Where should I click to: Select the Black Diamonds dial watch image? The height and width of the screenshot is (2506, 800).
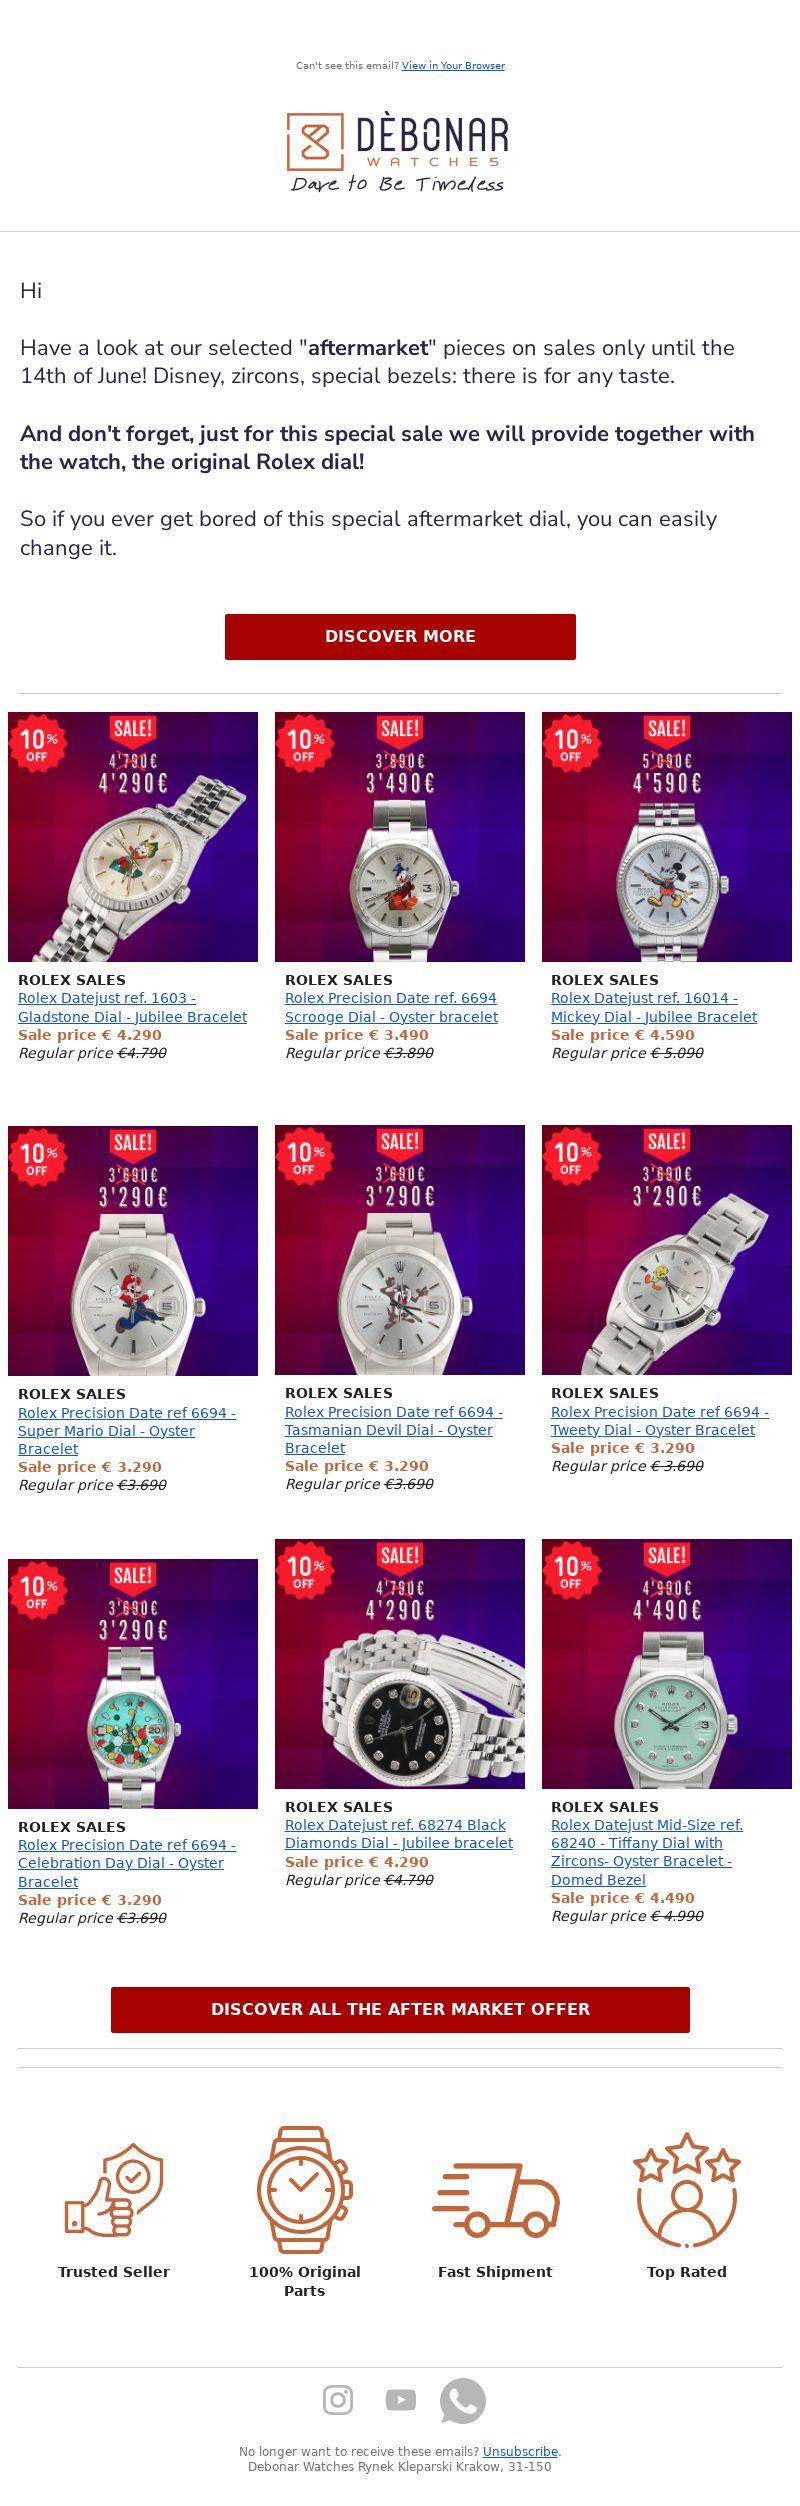[400, 1664]
